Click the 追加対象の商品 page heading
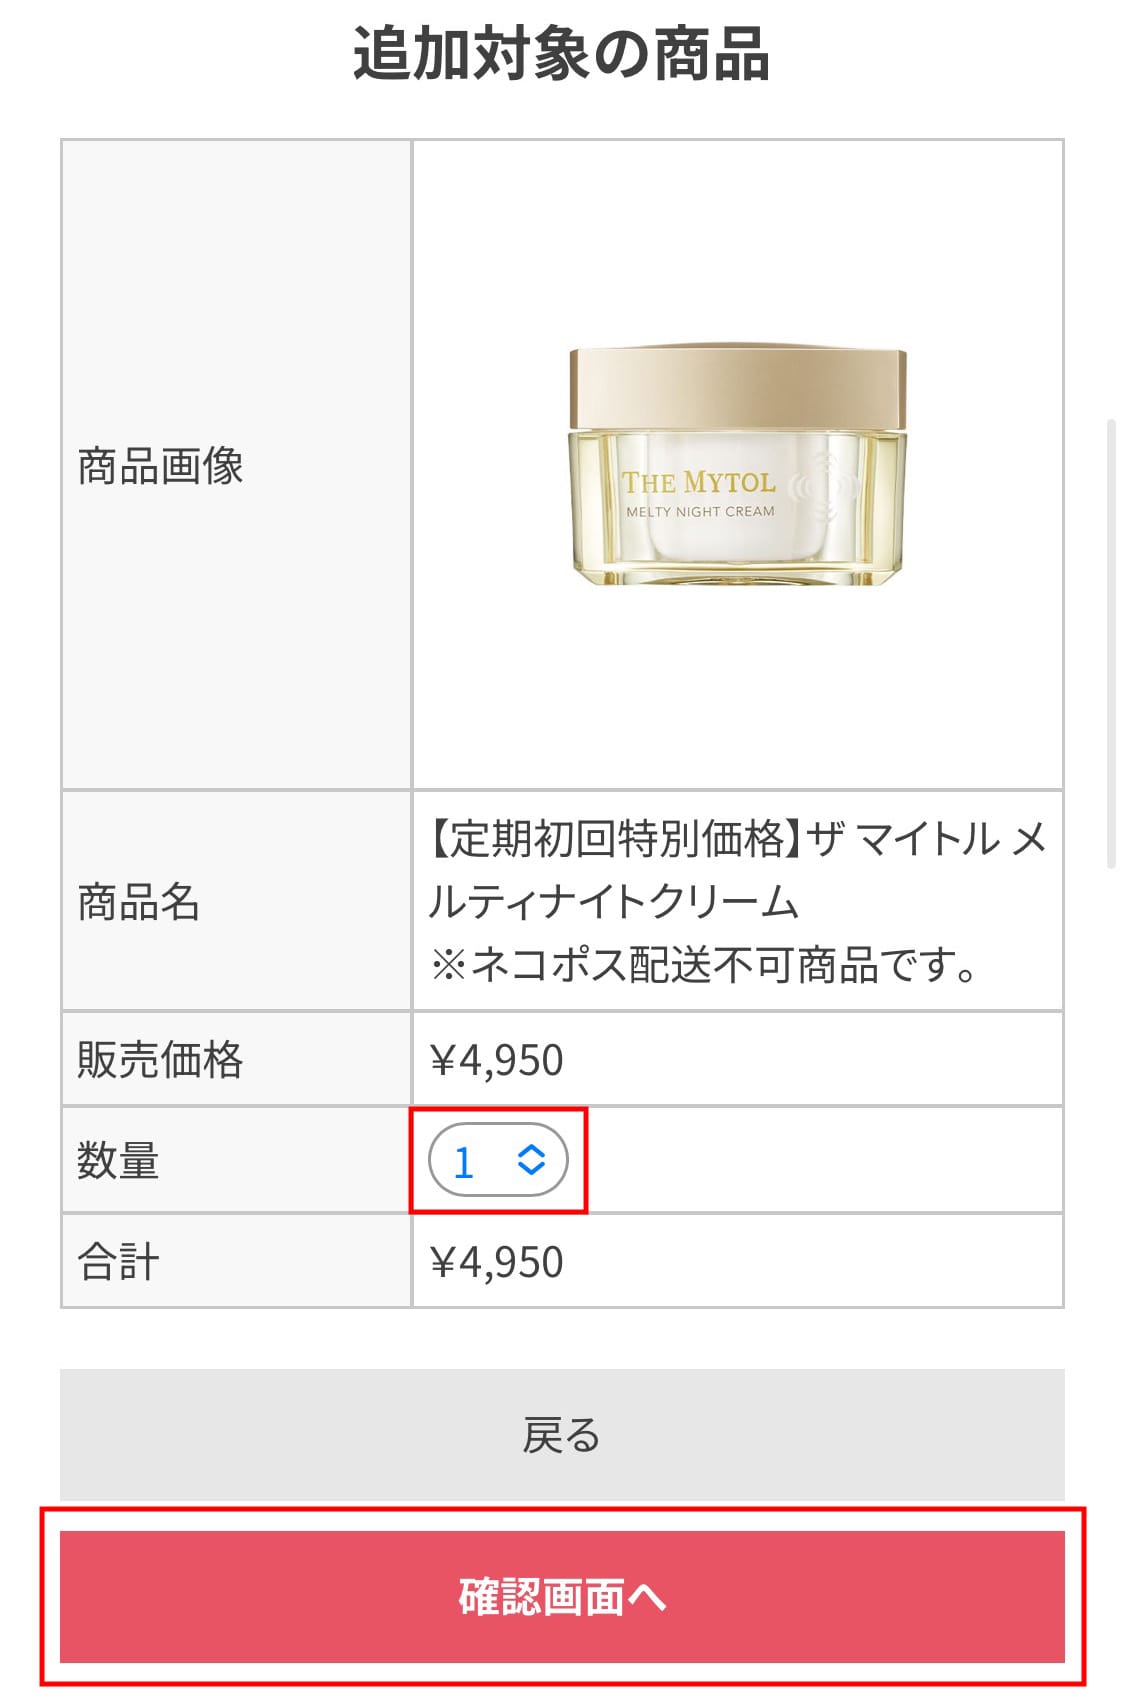The height and width of the screenshot is (1702, 1125). coord(562,52)
